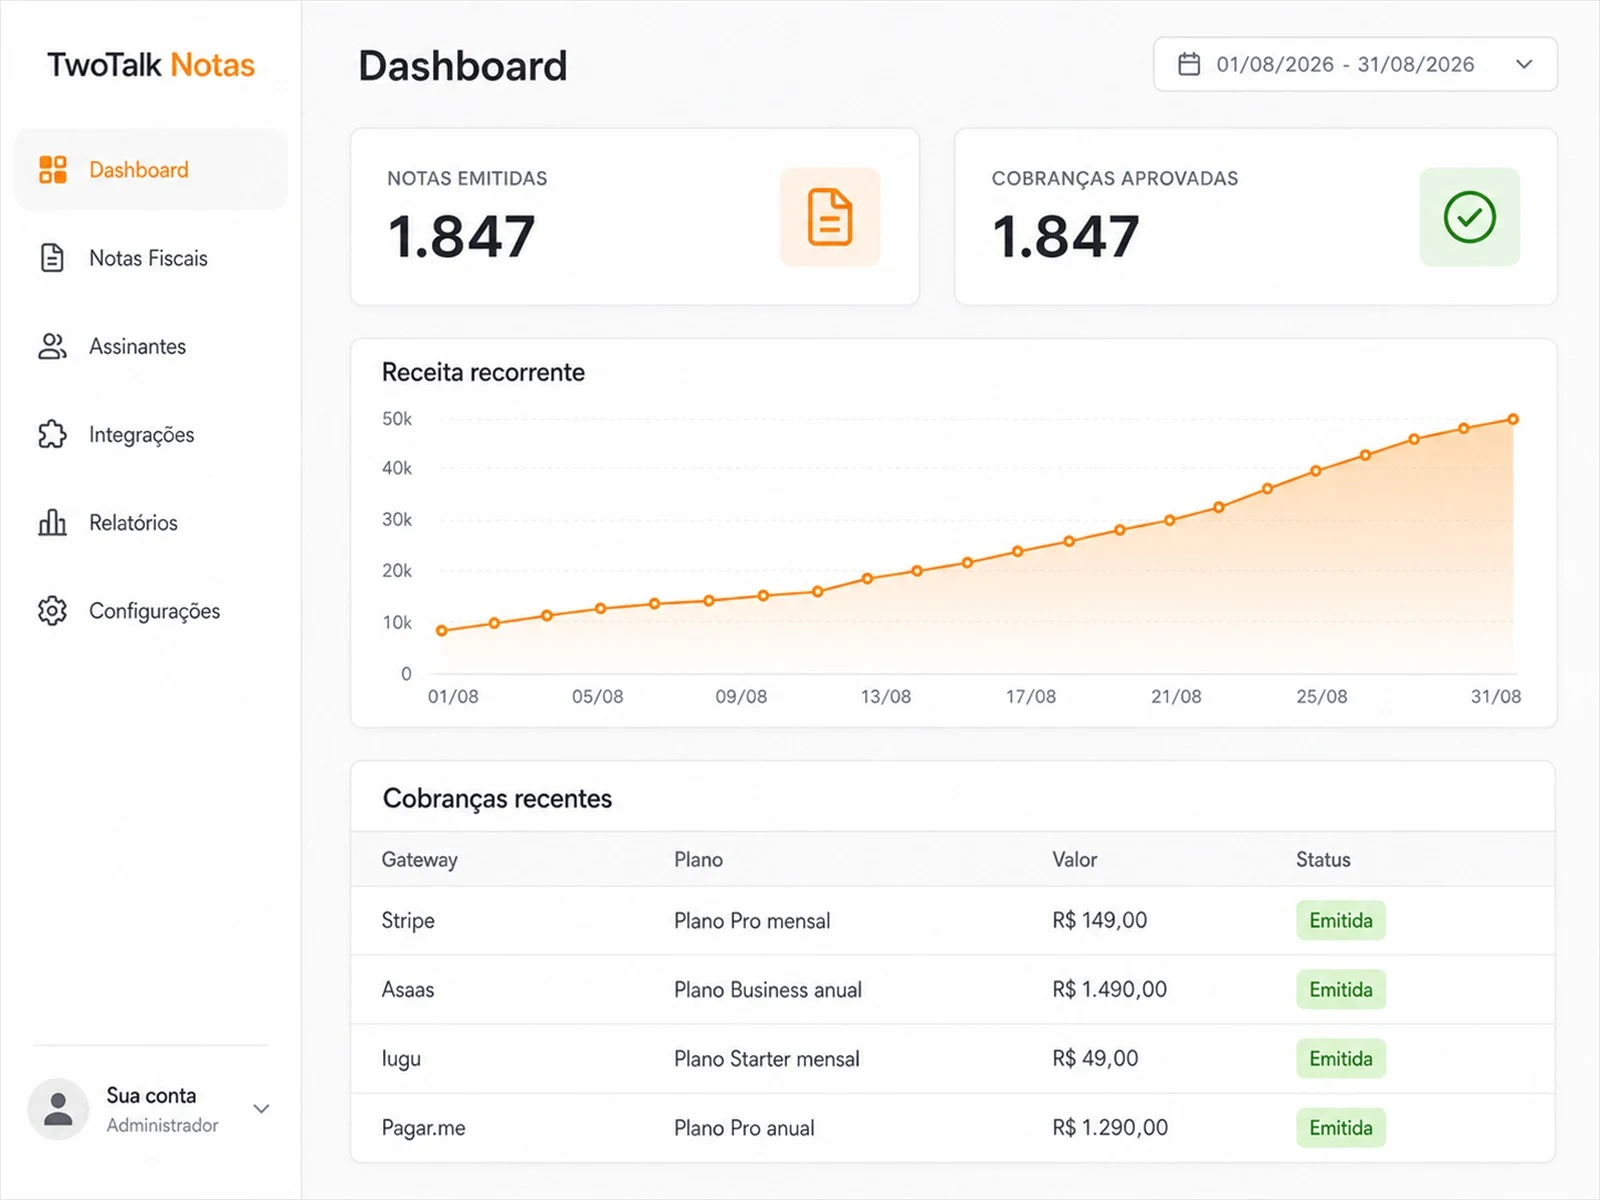This screenshot has width=1600, height=1200.
Task: Click the orange document icon in Notas Emitidas card
Action: 830,217
